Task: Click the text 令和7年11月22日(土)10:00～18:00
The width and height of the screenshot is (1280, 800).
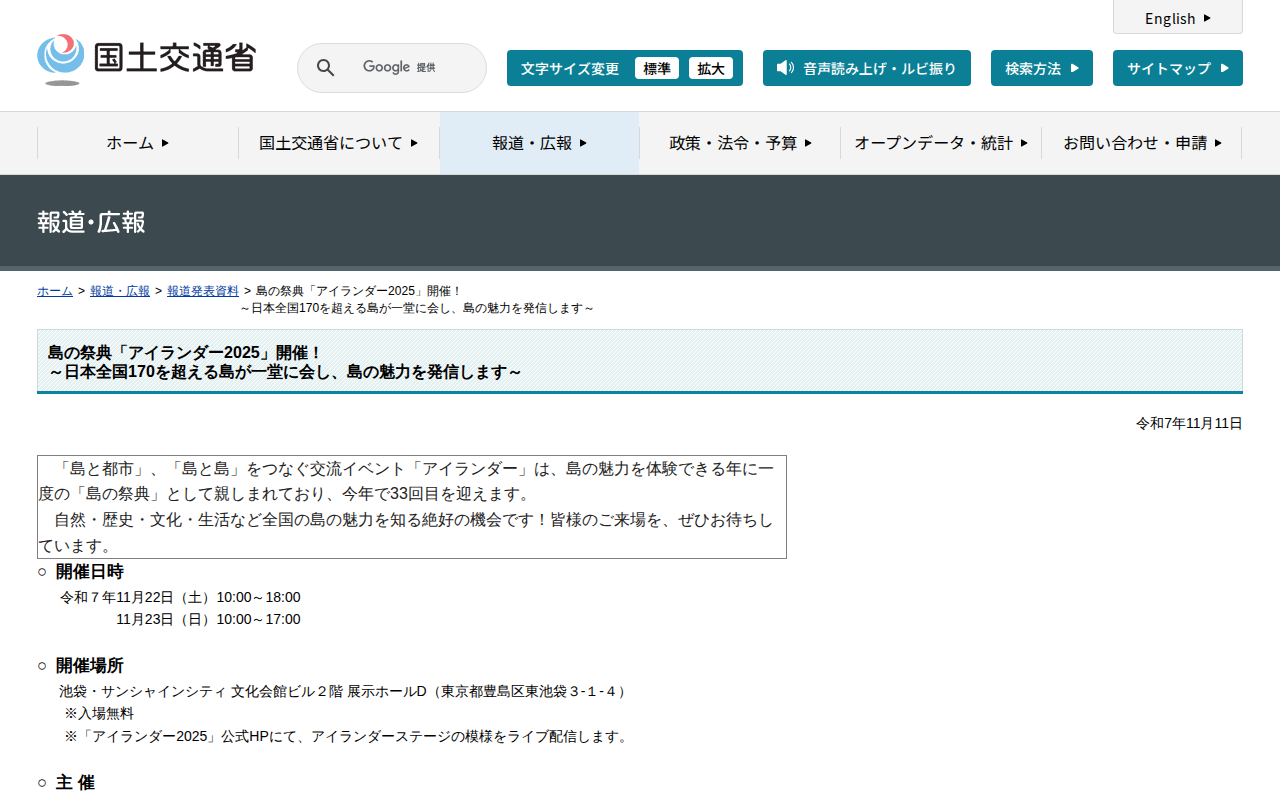Action: coord(180,597)
